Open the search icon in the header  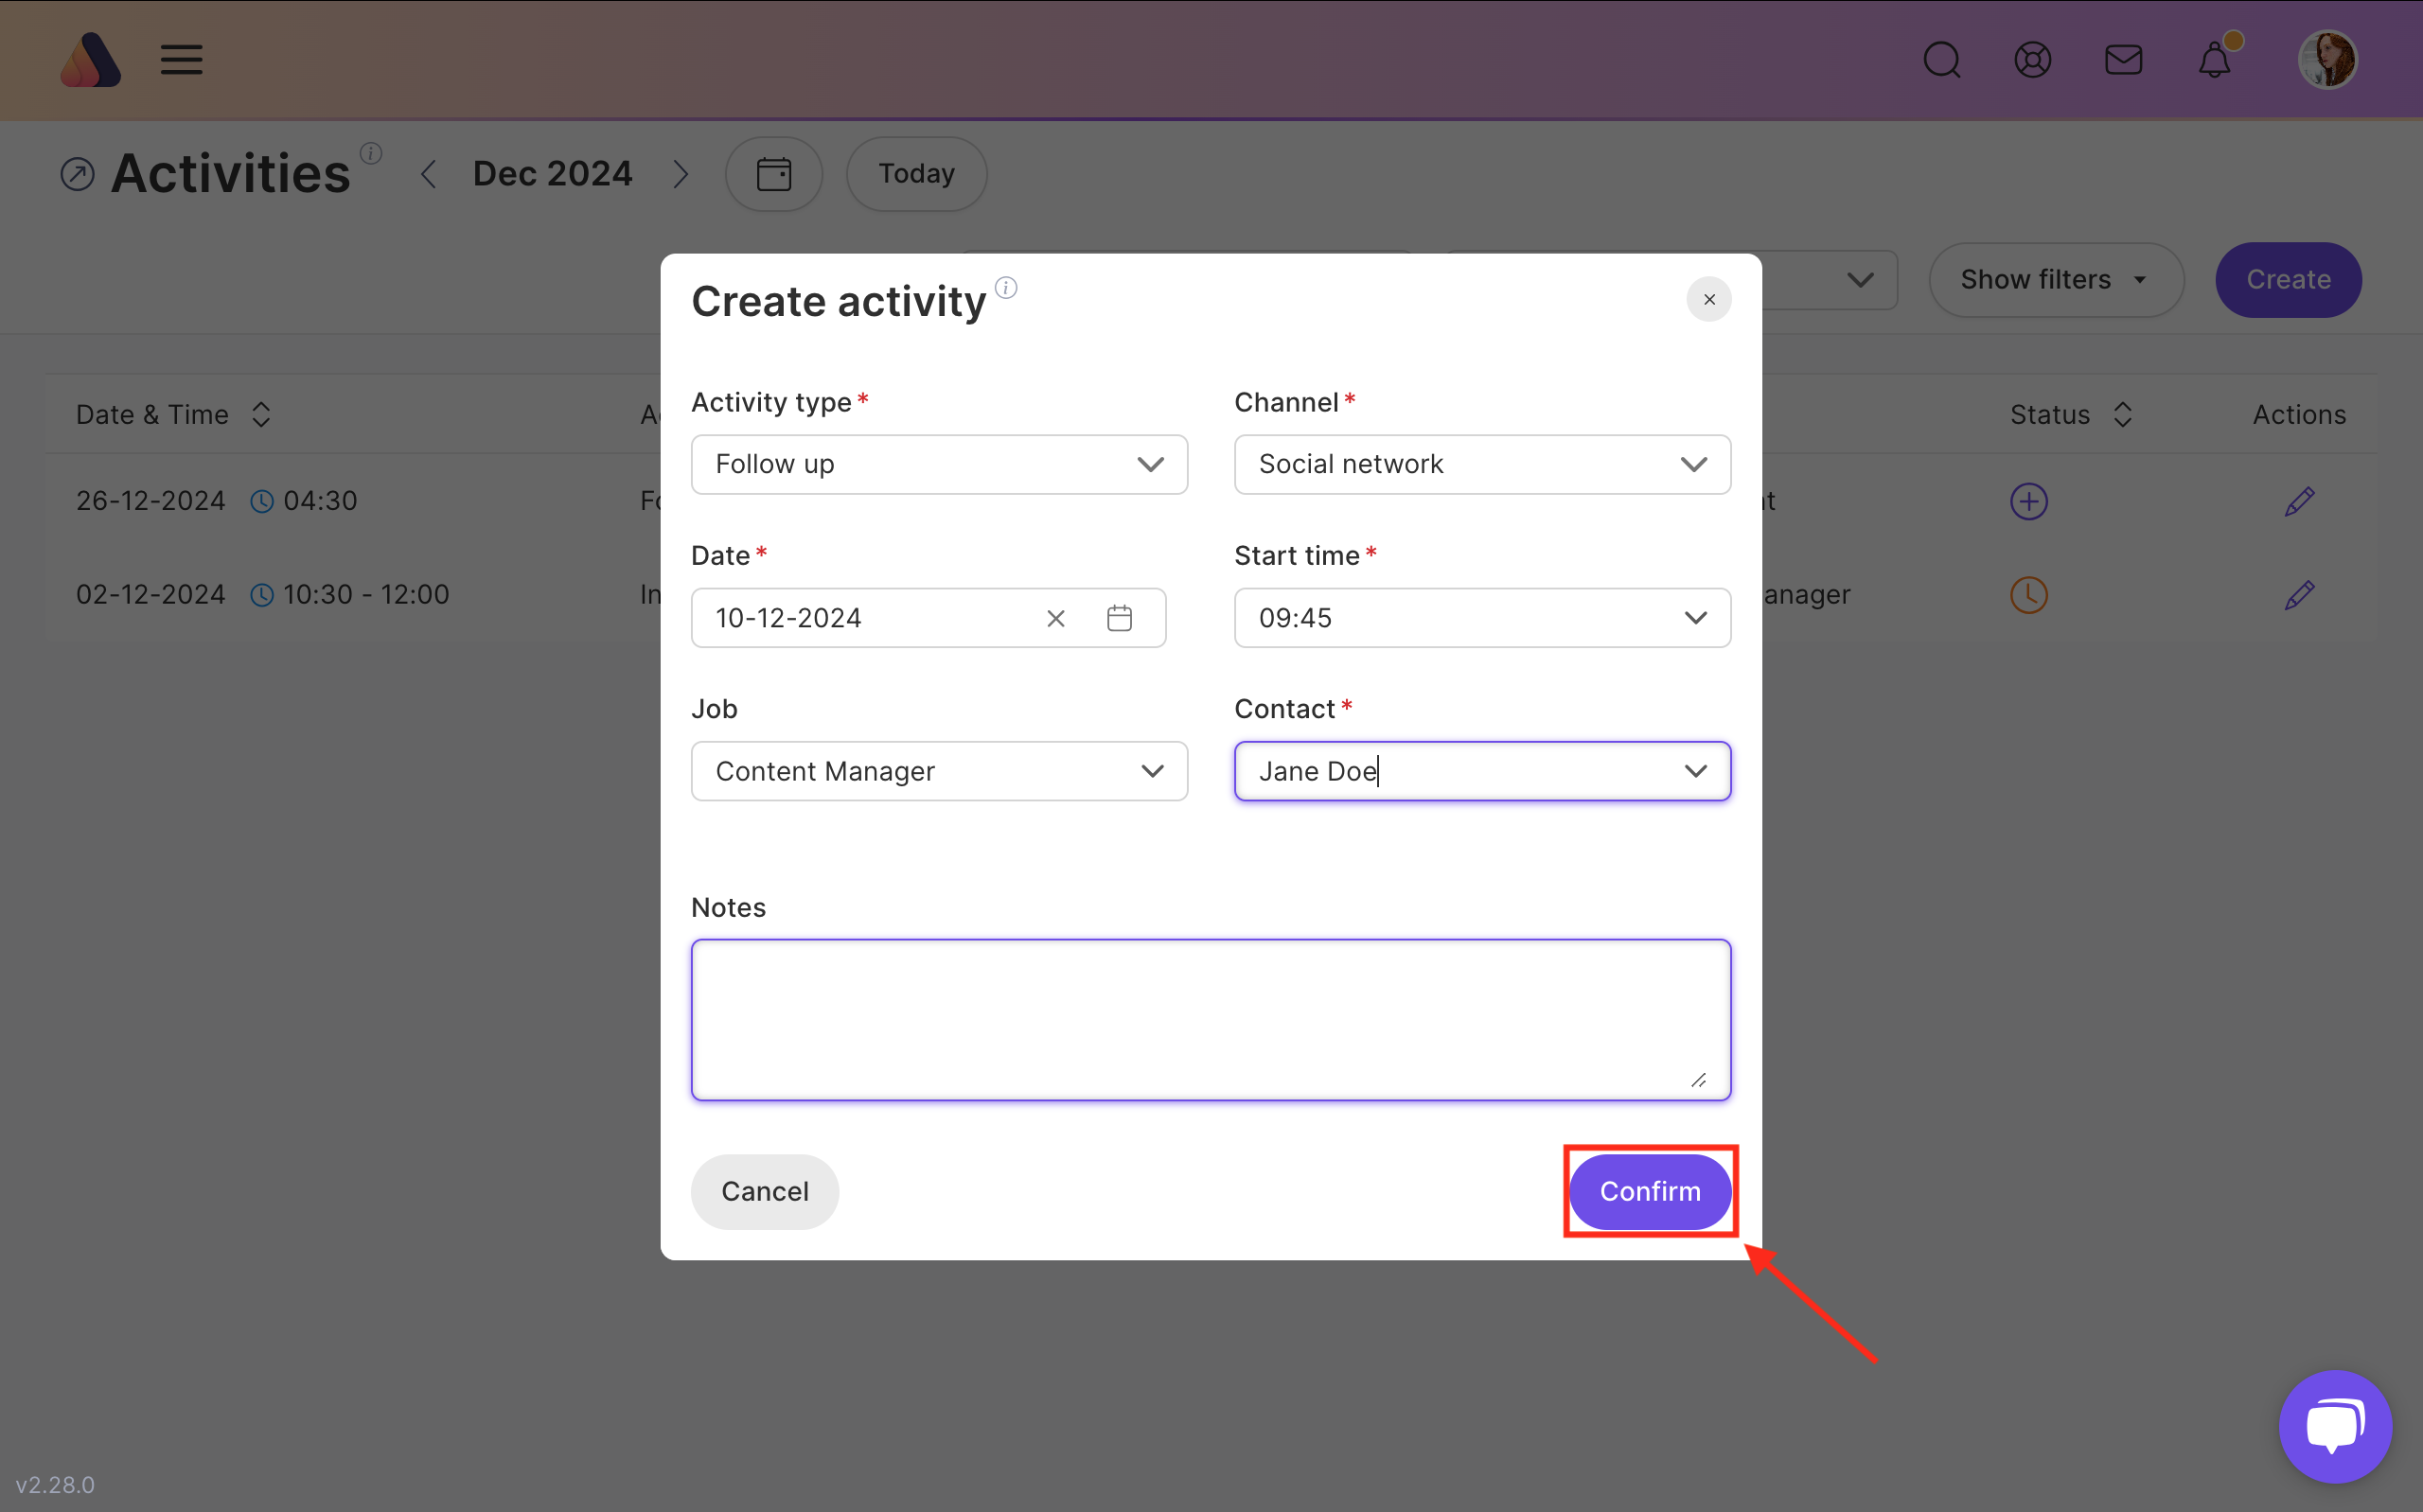1941,60
